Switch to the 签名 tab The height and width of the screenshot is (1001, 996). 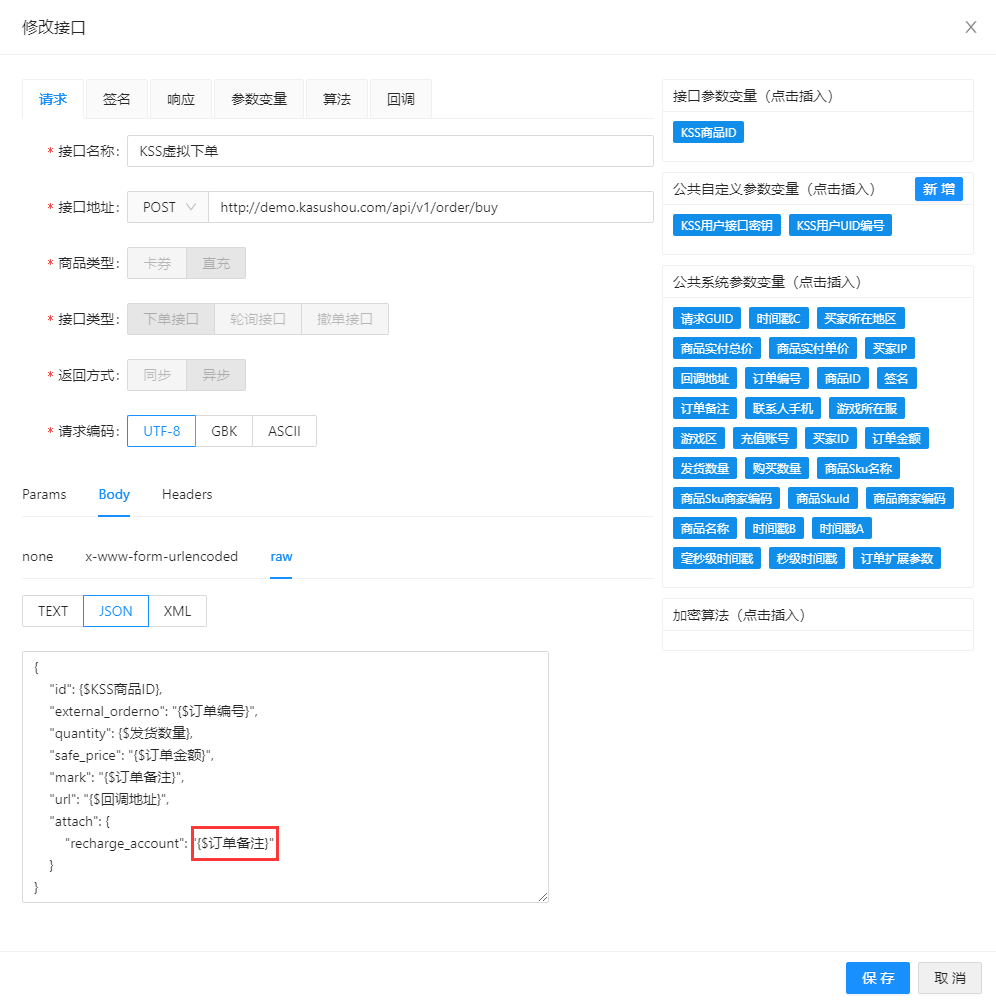[117, 99]
